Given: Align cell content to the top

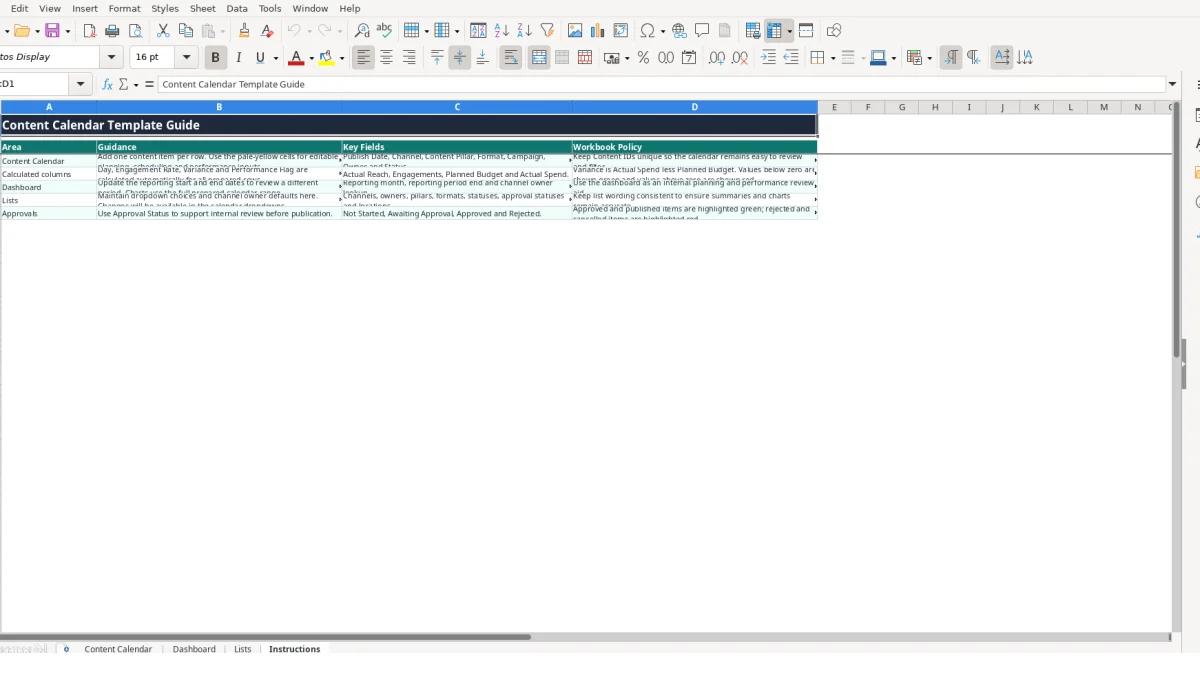Looking at the screenshot, I should pyautogui.click(x=437, y=58).
